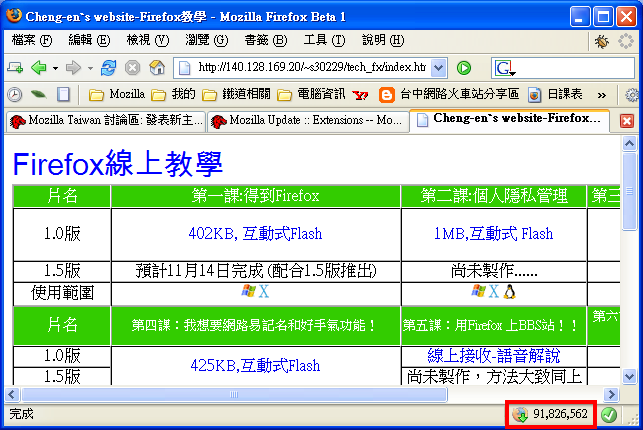The image size is (643, 430).
Task: Click the horizontal scrollbar thumb
Action: [x=234, y=395]
